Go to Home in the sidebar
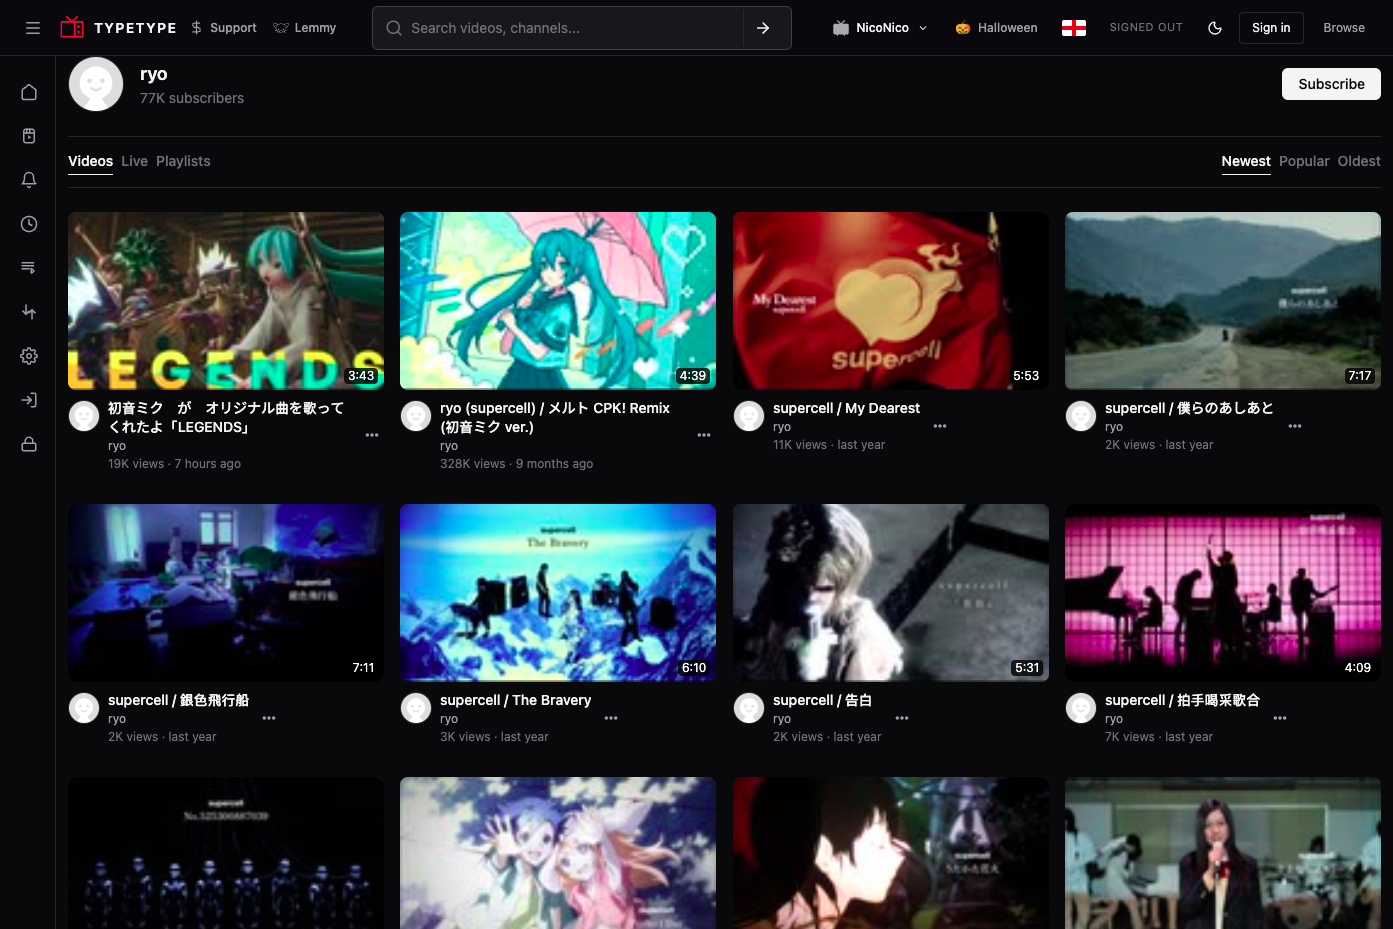 point(29,92)
